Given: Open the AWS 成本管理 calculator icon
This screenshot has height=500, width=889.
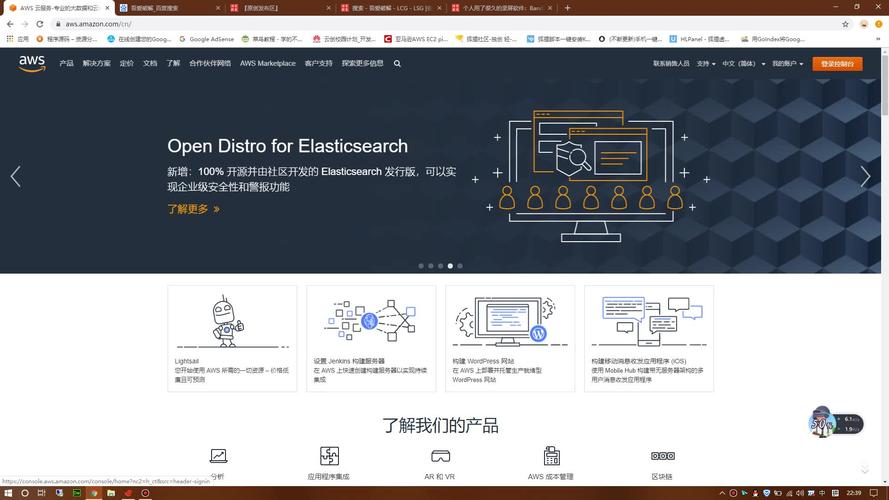Looking at the screenshot, I should tap(551, 456).
